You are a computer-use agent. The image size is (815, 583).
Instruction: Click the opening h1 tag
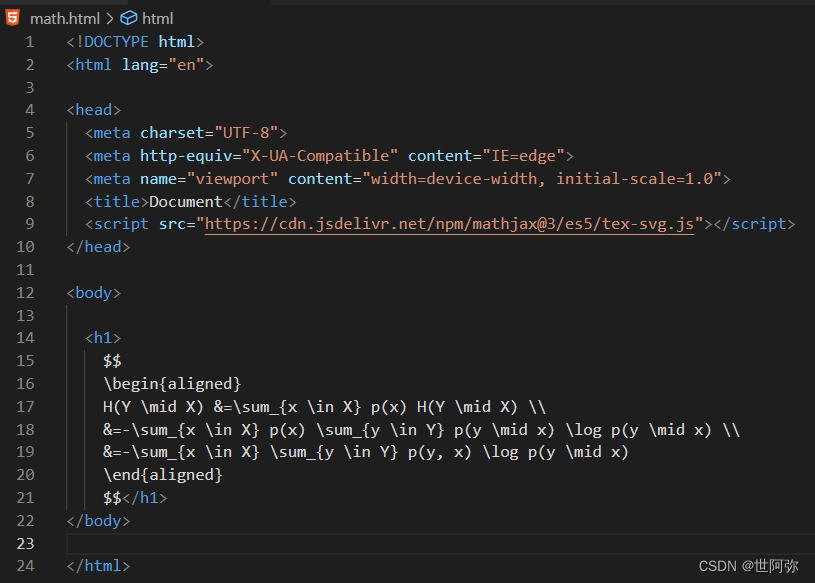tap(103, 338)
